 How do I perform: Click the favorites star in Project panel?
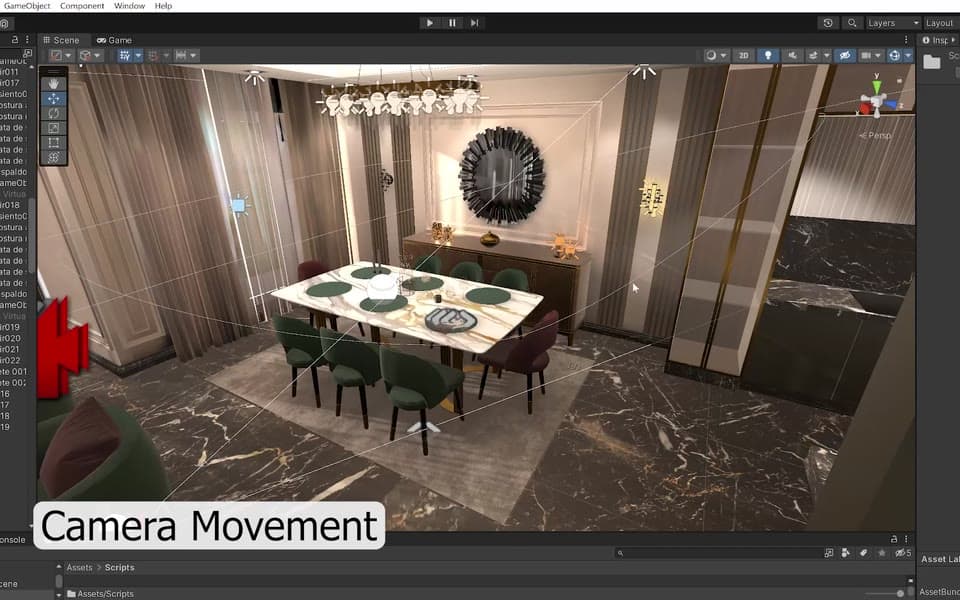pyautogui.click(x=882, y=553)
